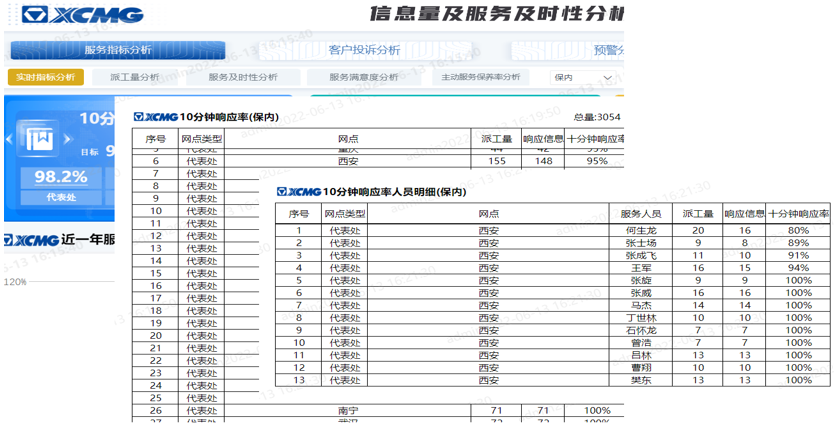The height and width of the screenshot is (423, 834).
Task: Click the 155 dispatch value for 西安
Action: tap(496, 161)
